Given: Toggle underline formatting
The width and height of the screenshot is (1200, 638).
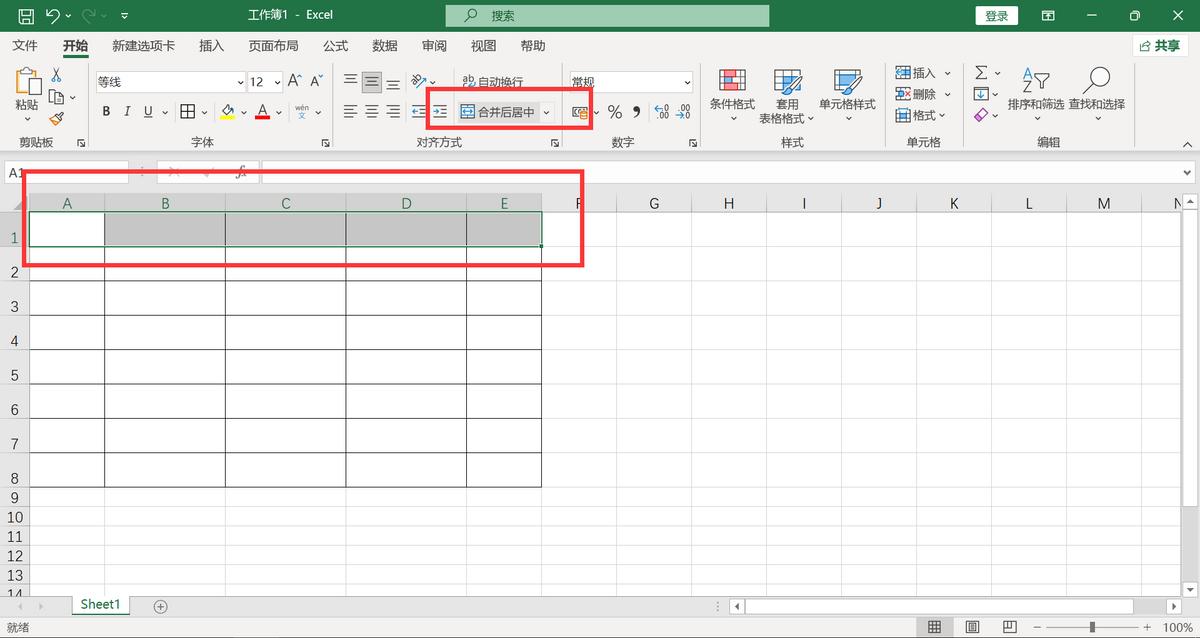Looking at the screenshot, I should tap(146, 111).
